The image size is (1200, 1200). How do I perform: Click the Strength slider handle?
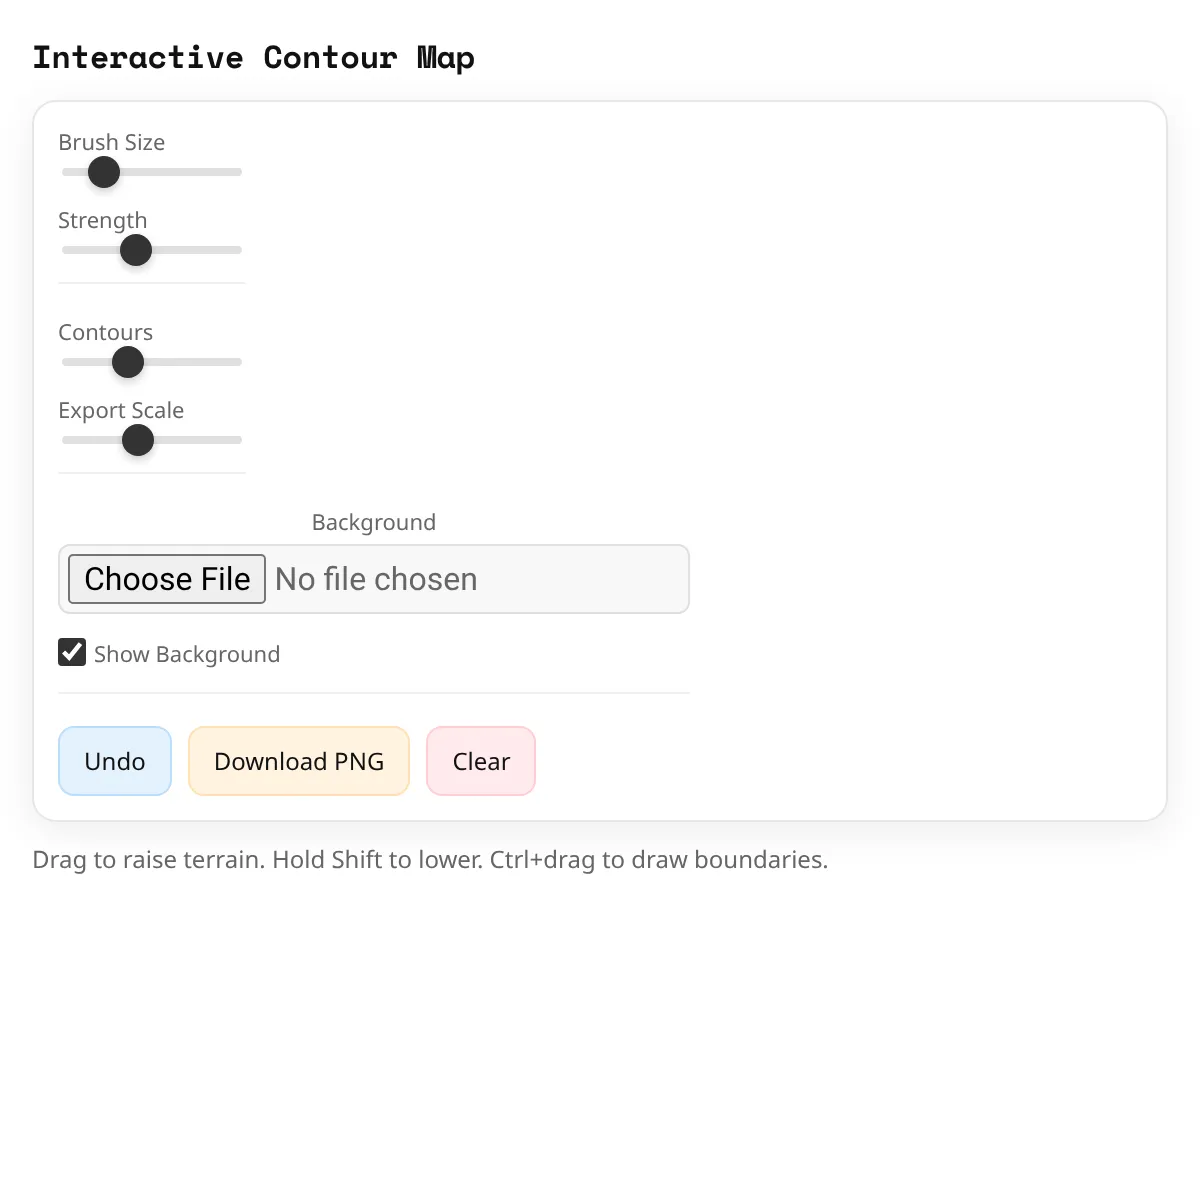(136, 250)
